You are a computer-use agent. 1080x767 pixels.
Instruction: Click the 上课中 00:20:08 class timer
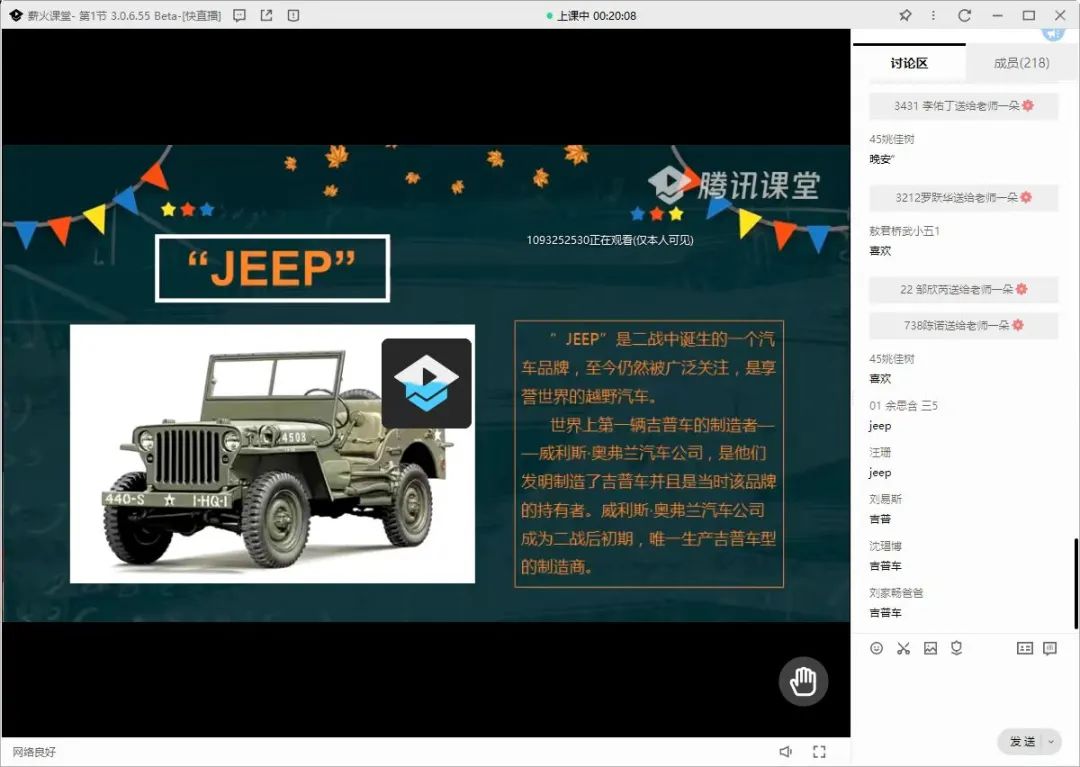pos(591,15)
